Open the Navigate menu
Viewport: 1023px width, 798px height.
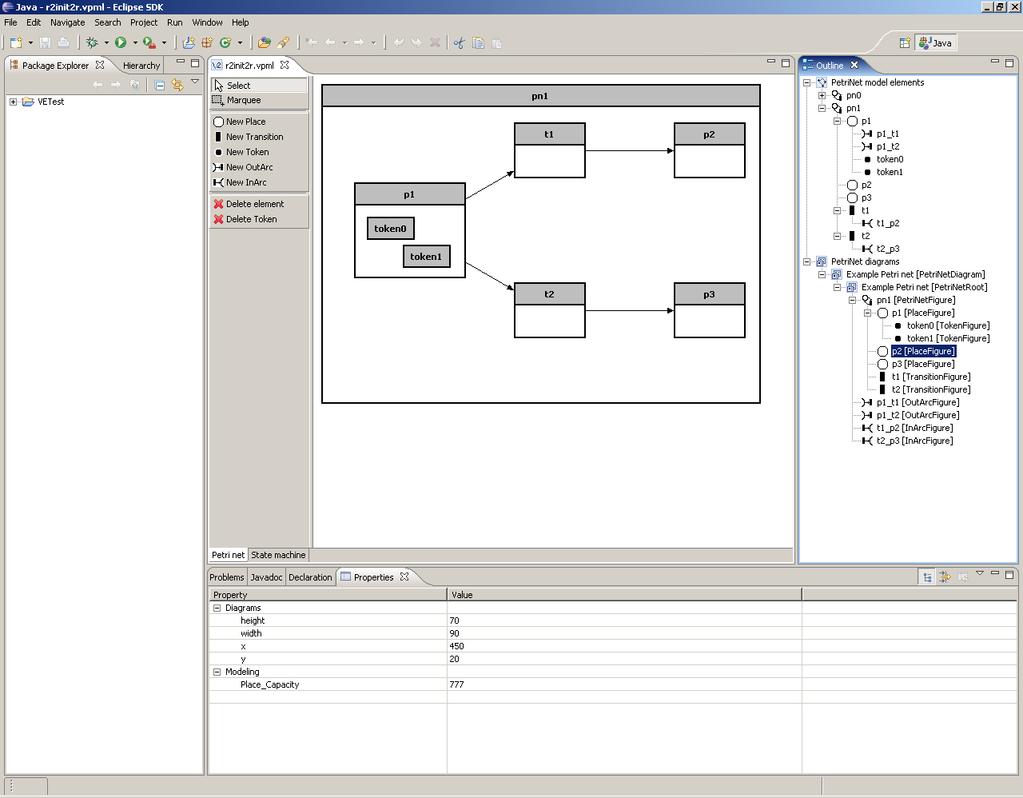tap(68, 22)
